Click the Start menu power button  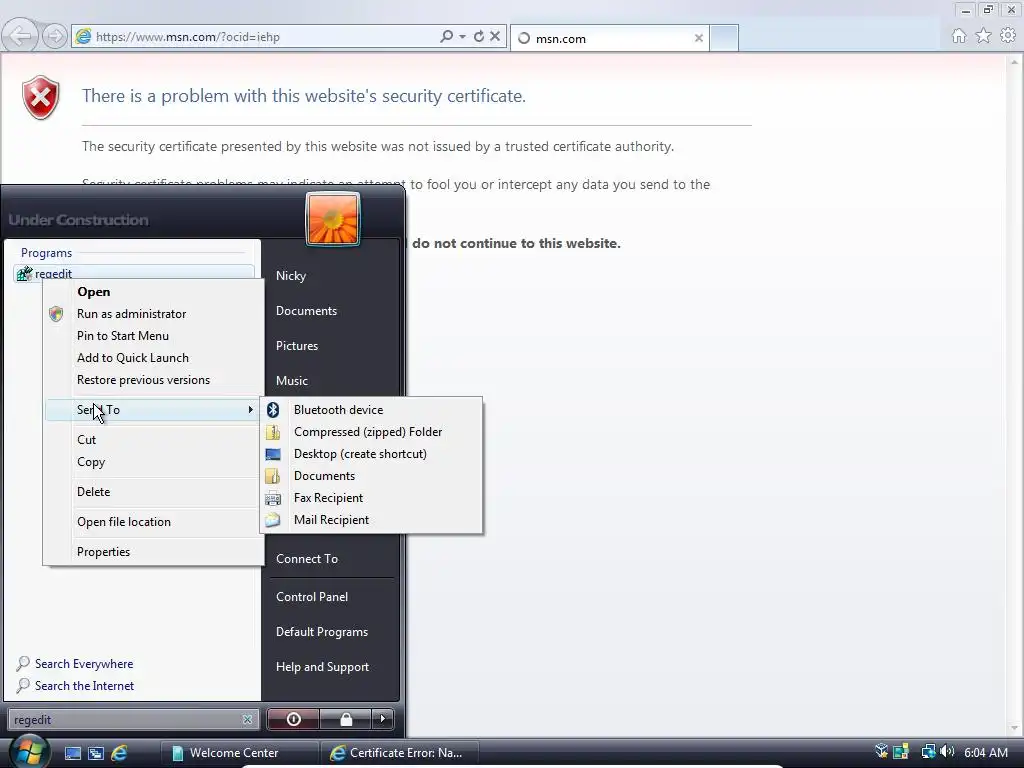coord(293,719)
